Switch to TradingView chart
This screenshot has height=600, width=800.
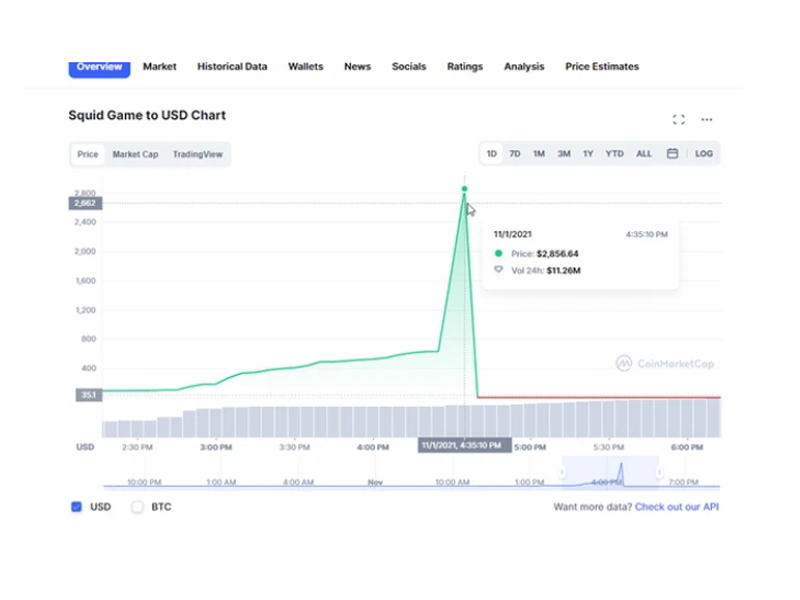pyautogui.click(x=197, y=154)
